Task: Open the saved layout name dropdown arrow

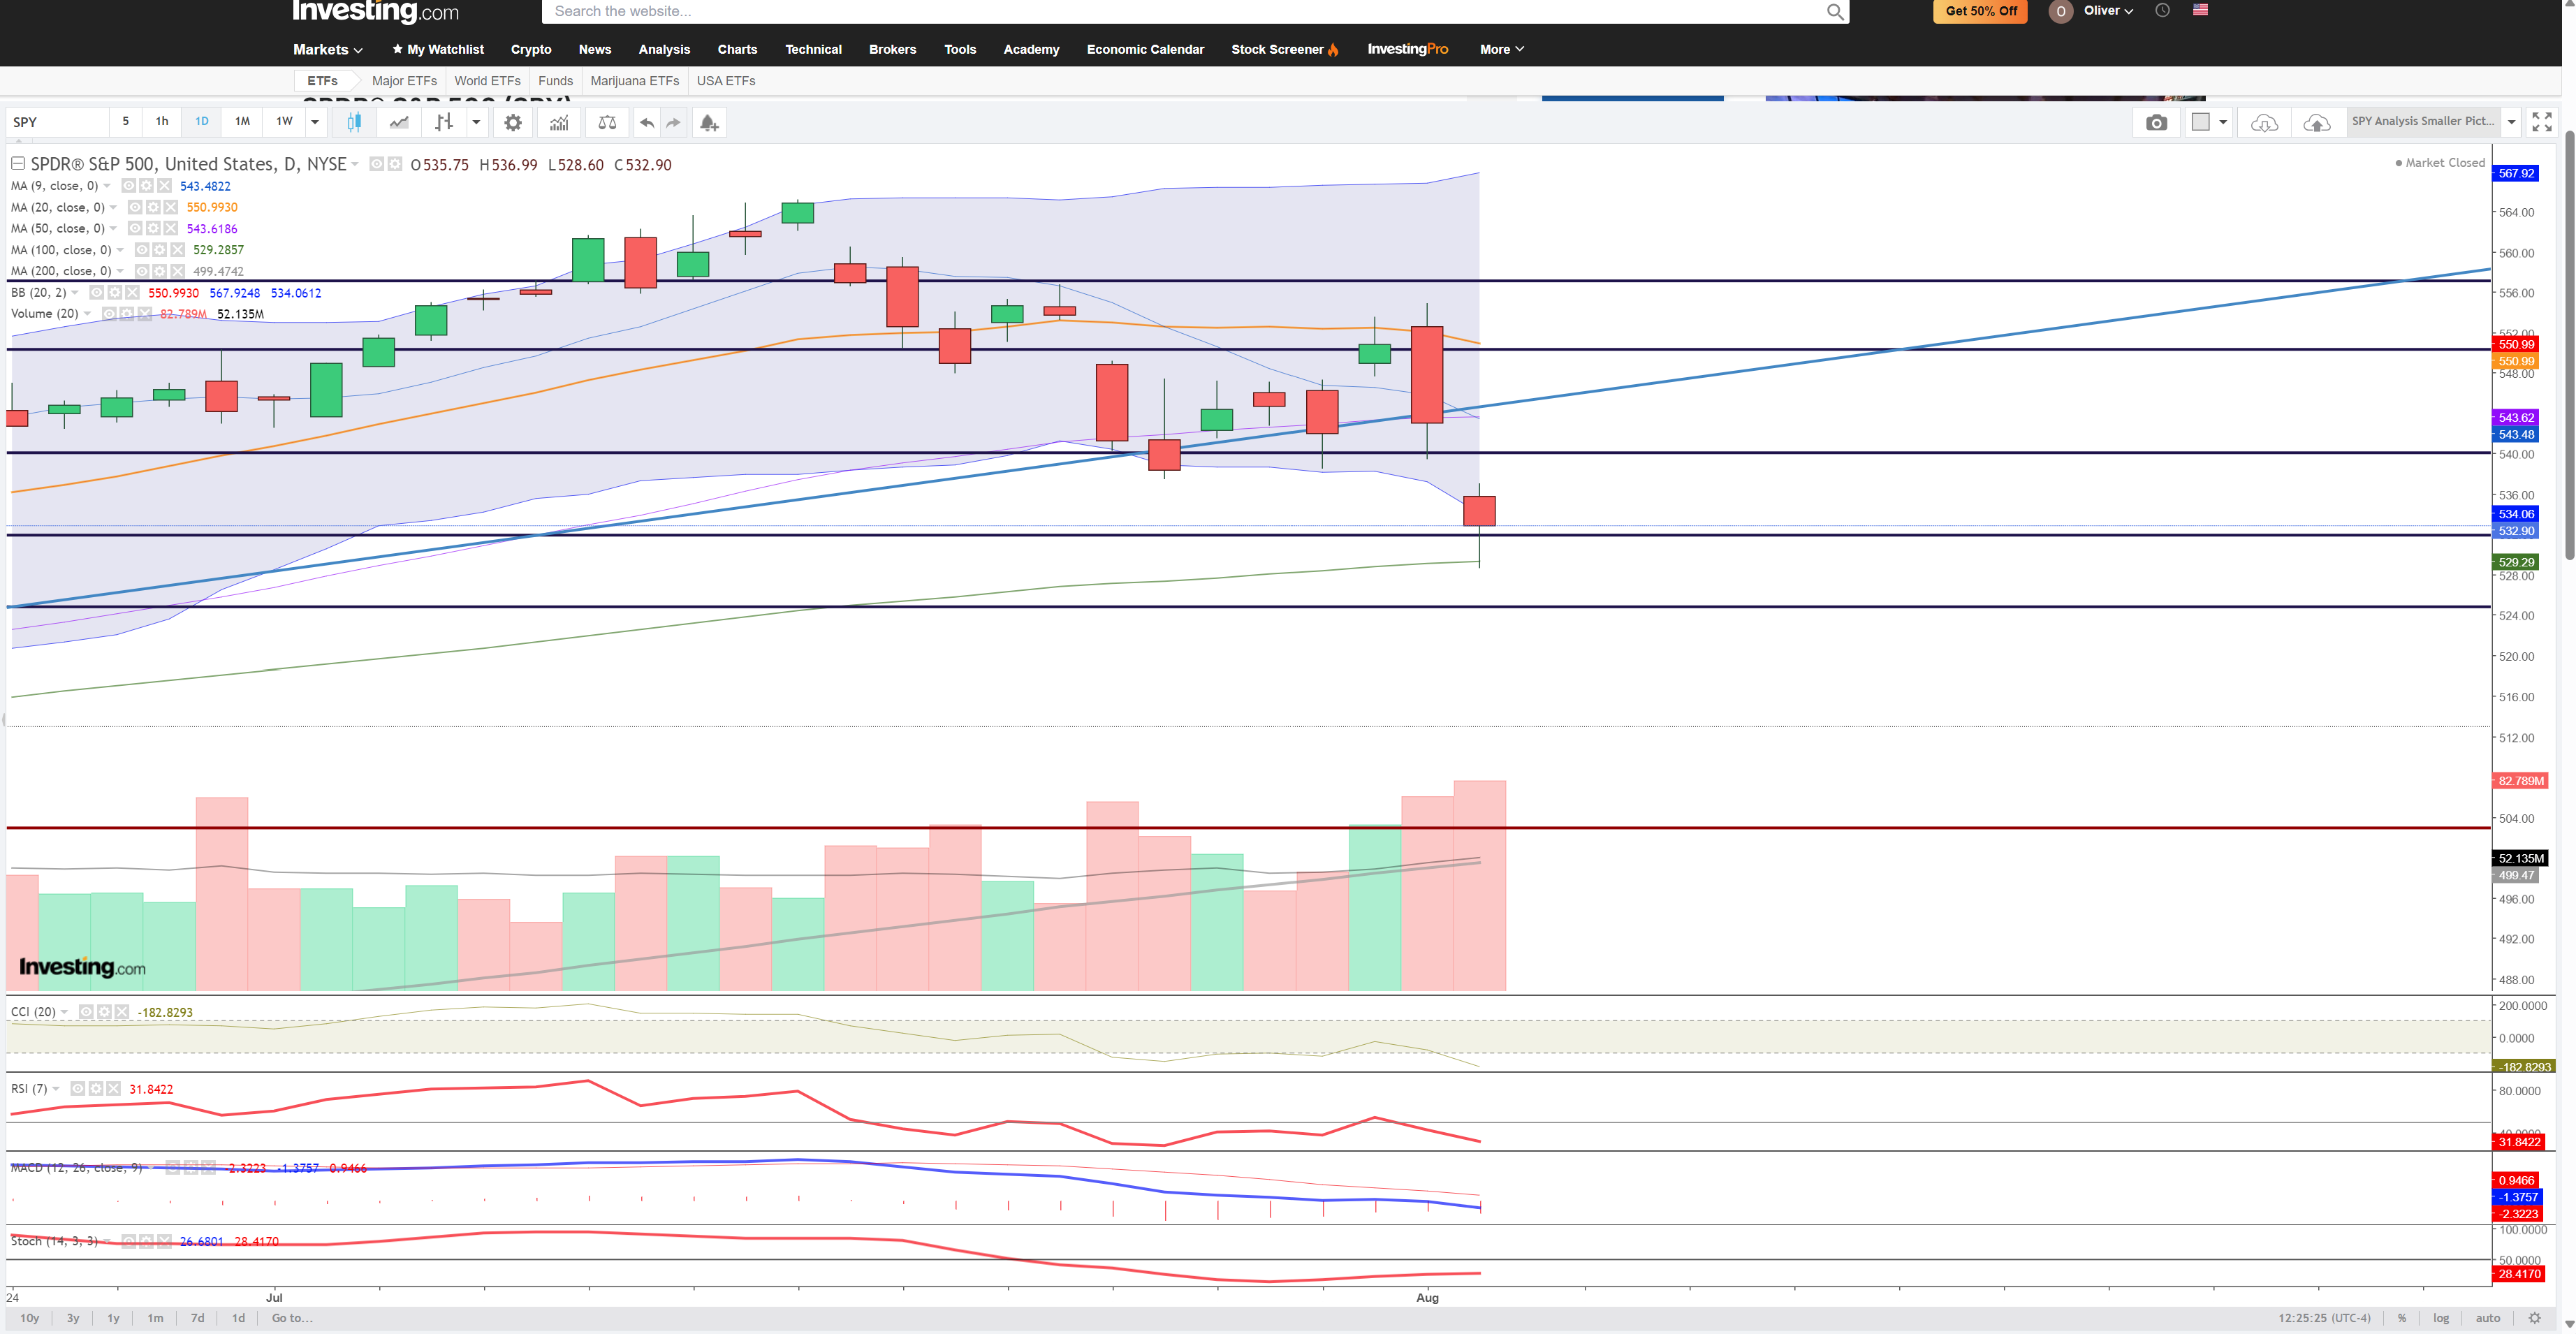Action: coord(2511,122)
